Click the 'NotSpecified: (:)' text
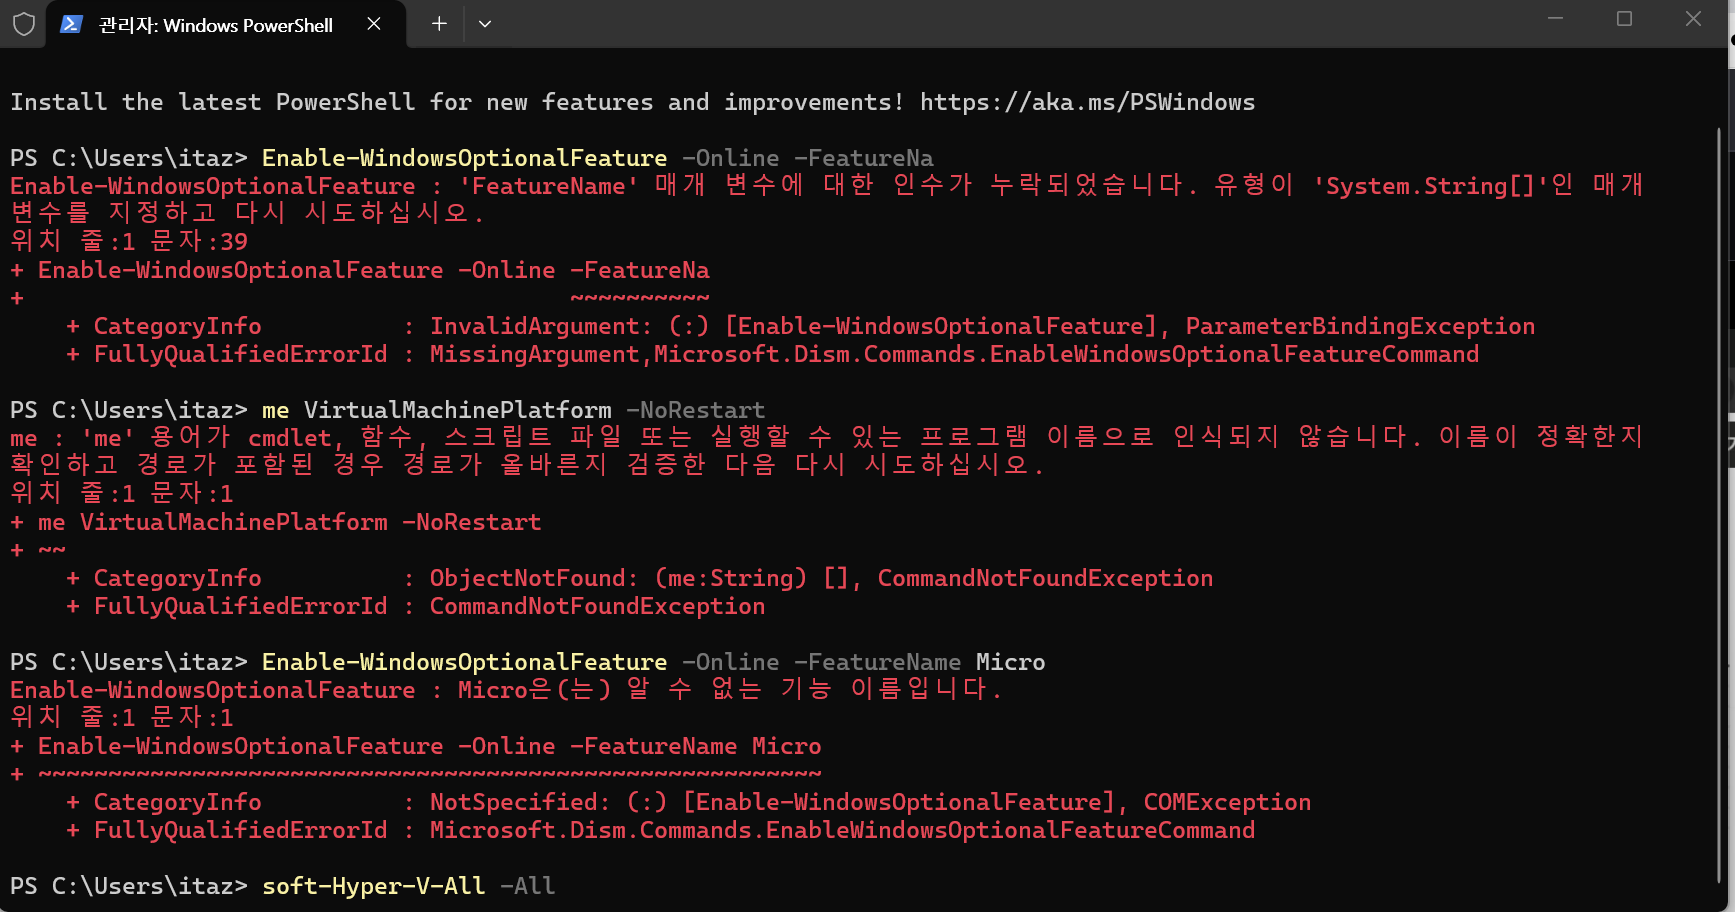This screenshot has height=912, width=1735. [548, 802]
